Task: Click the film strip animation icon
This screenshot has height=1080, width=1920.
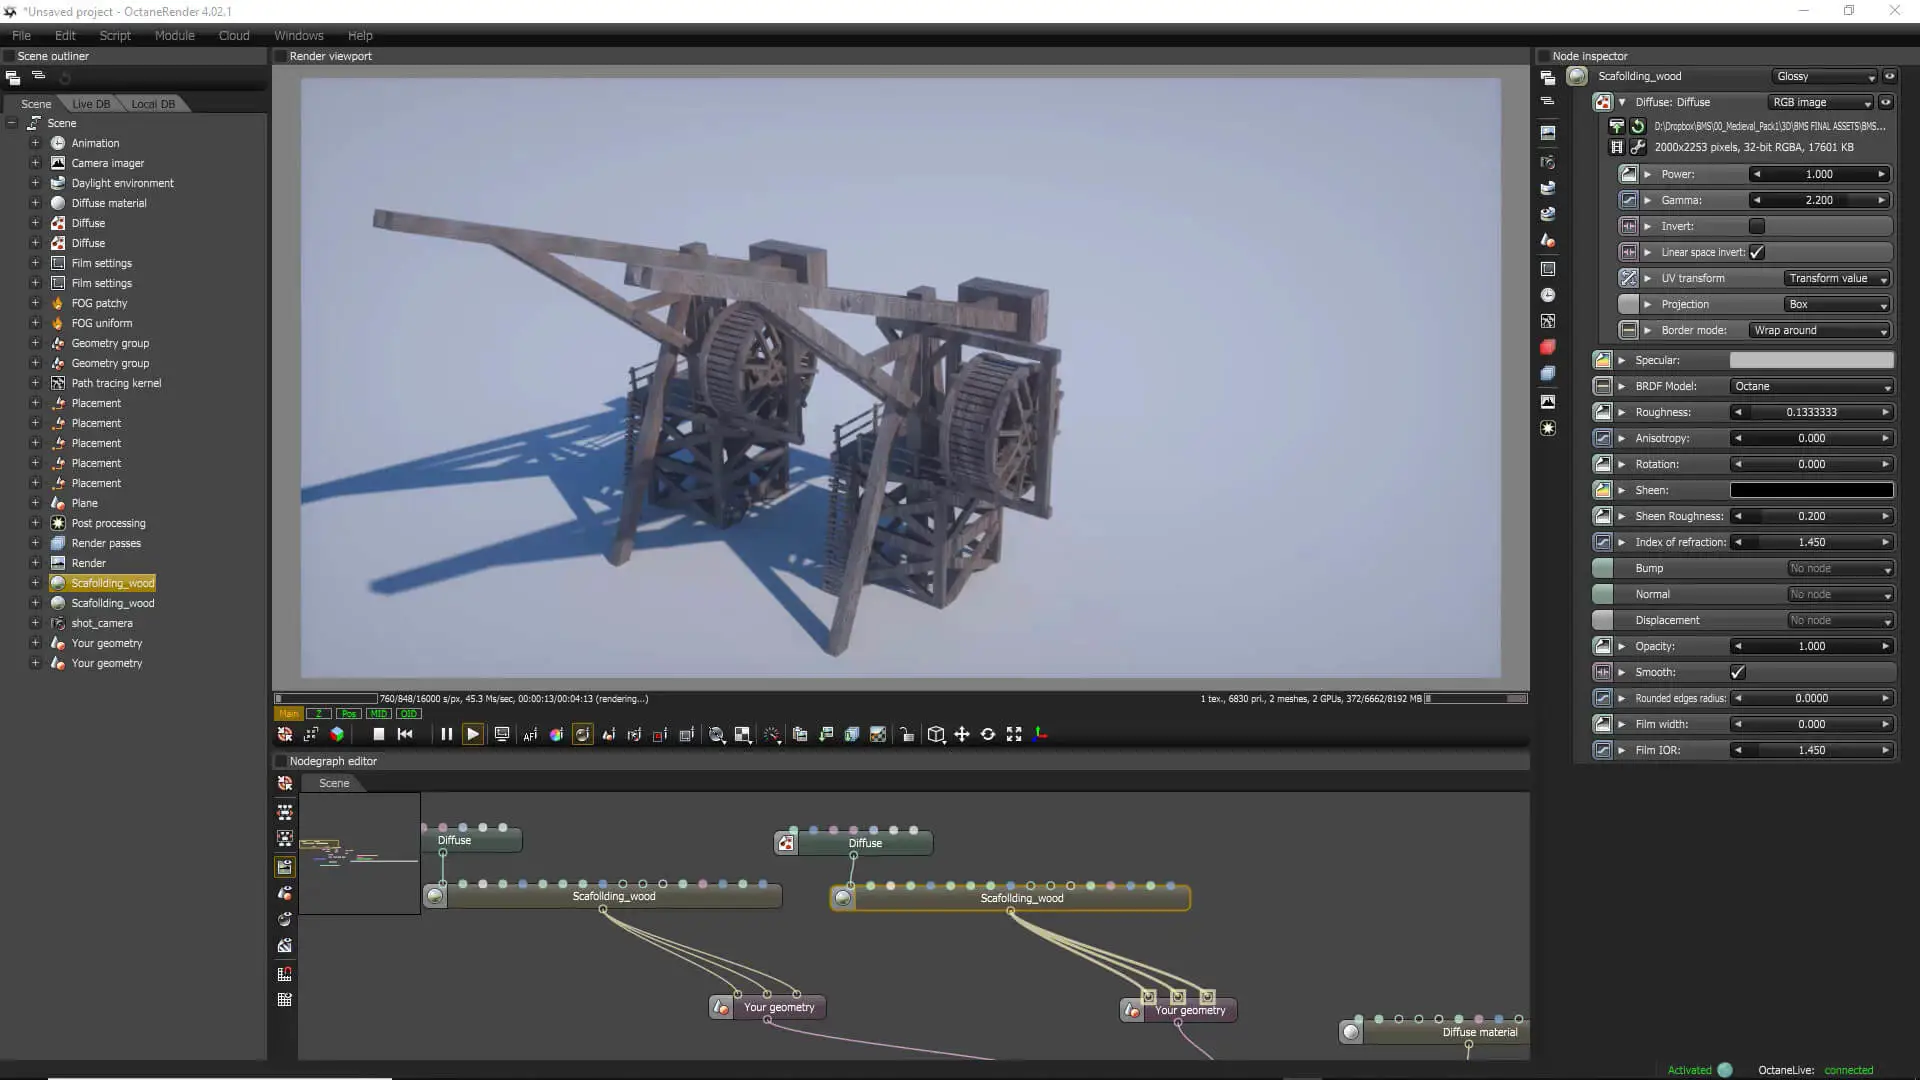Action: pyautogui.click(x=1616, y=147)
